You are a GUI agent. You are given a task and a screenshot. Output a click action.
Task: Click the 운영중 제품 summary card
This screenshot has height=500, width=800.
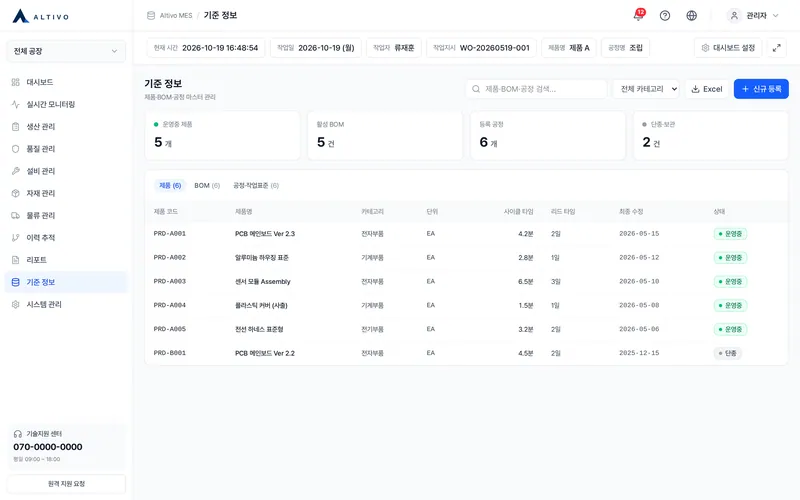222,136
